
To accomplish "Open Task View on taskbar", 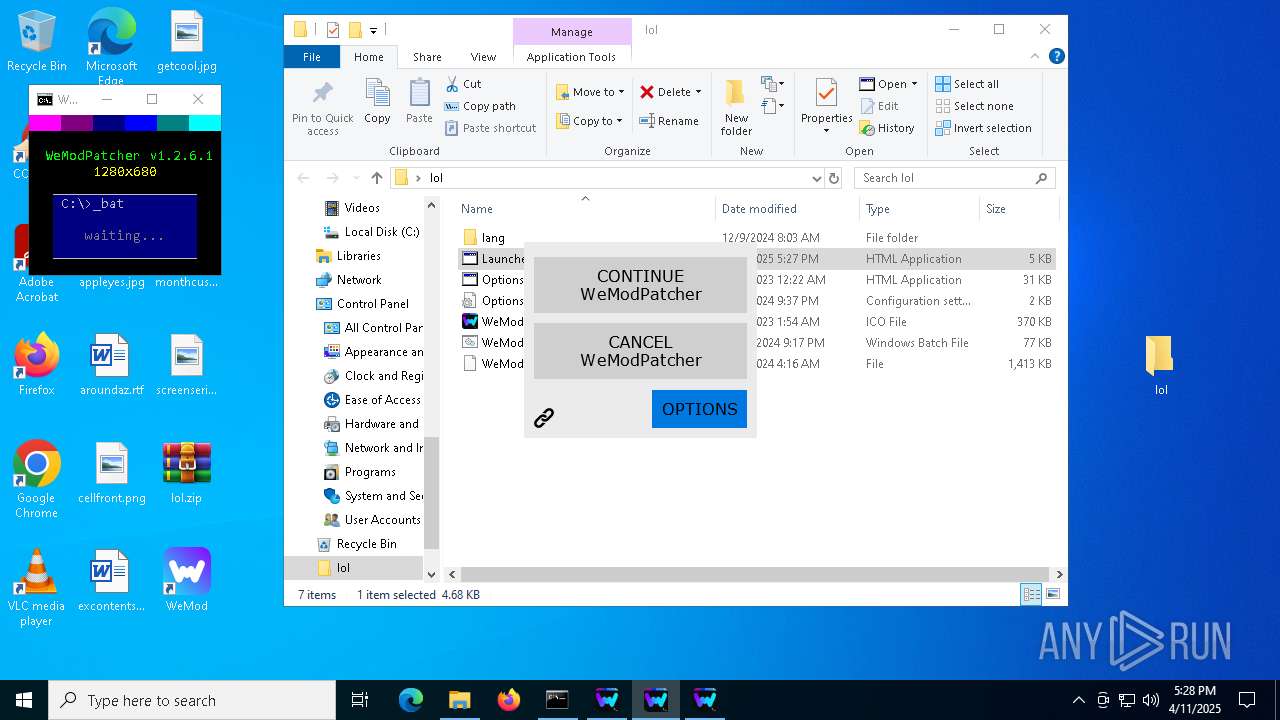I will tap(360, 700).
